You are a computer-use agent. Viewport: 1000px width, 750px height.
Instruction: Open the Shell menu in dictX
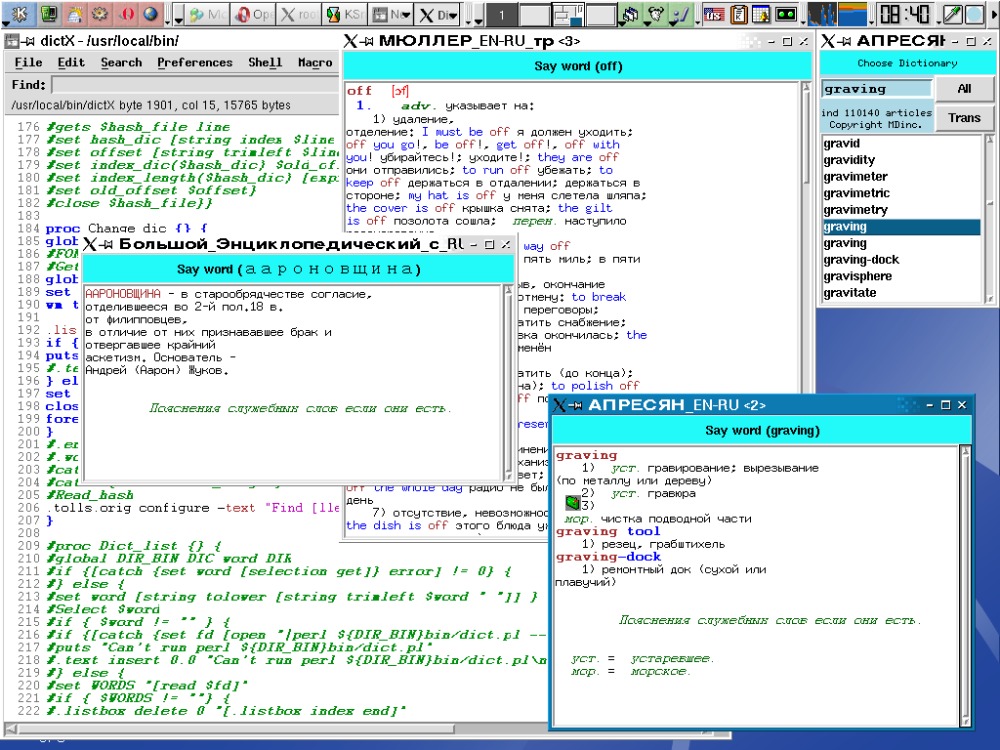(x=265, y=62)
